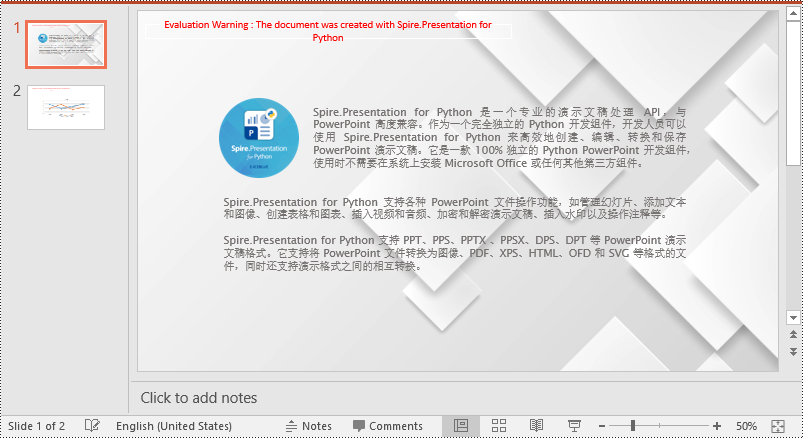Click scroll up arrow of slide pane
803x438 pixels.
(x=793, y=14)
